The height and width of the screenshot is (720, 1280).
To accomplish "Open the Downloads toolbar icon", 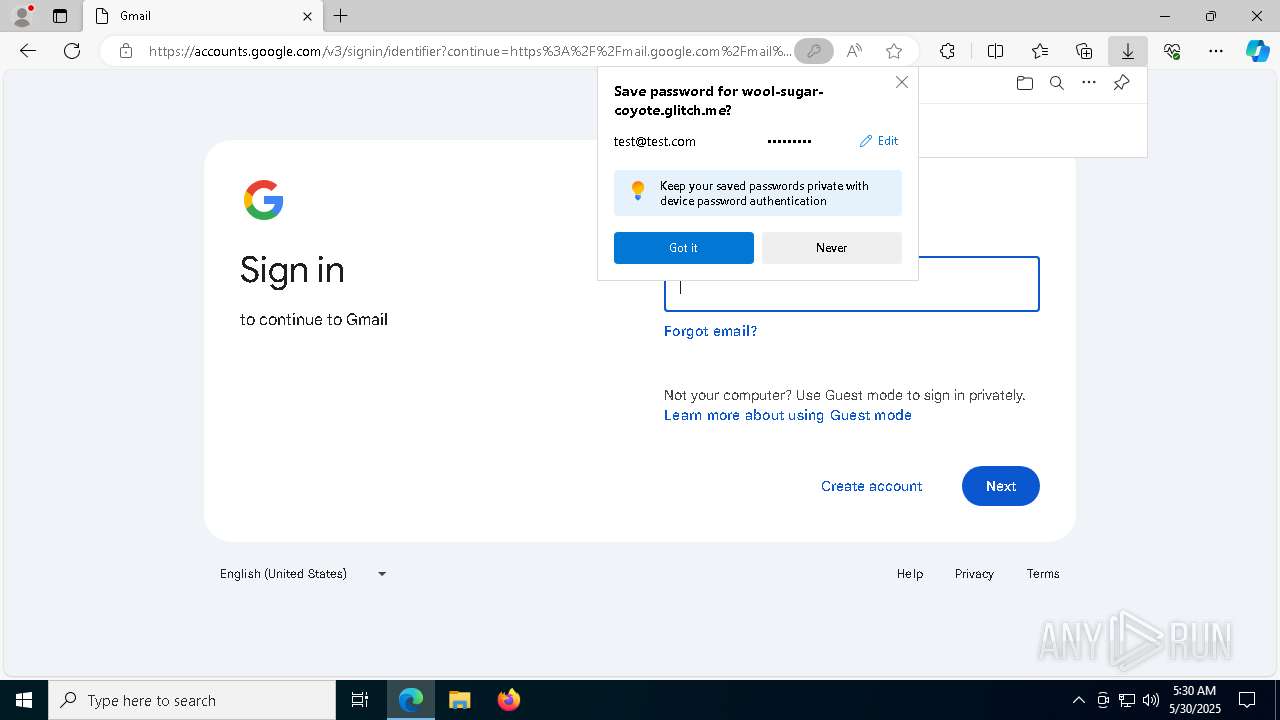I will 1128,51.
